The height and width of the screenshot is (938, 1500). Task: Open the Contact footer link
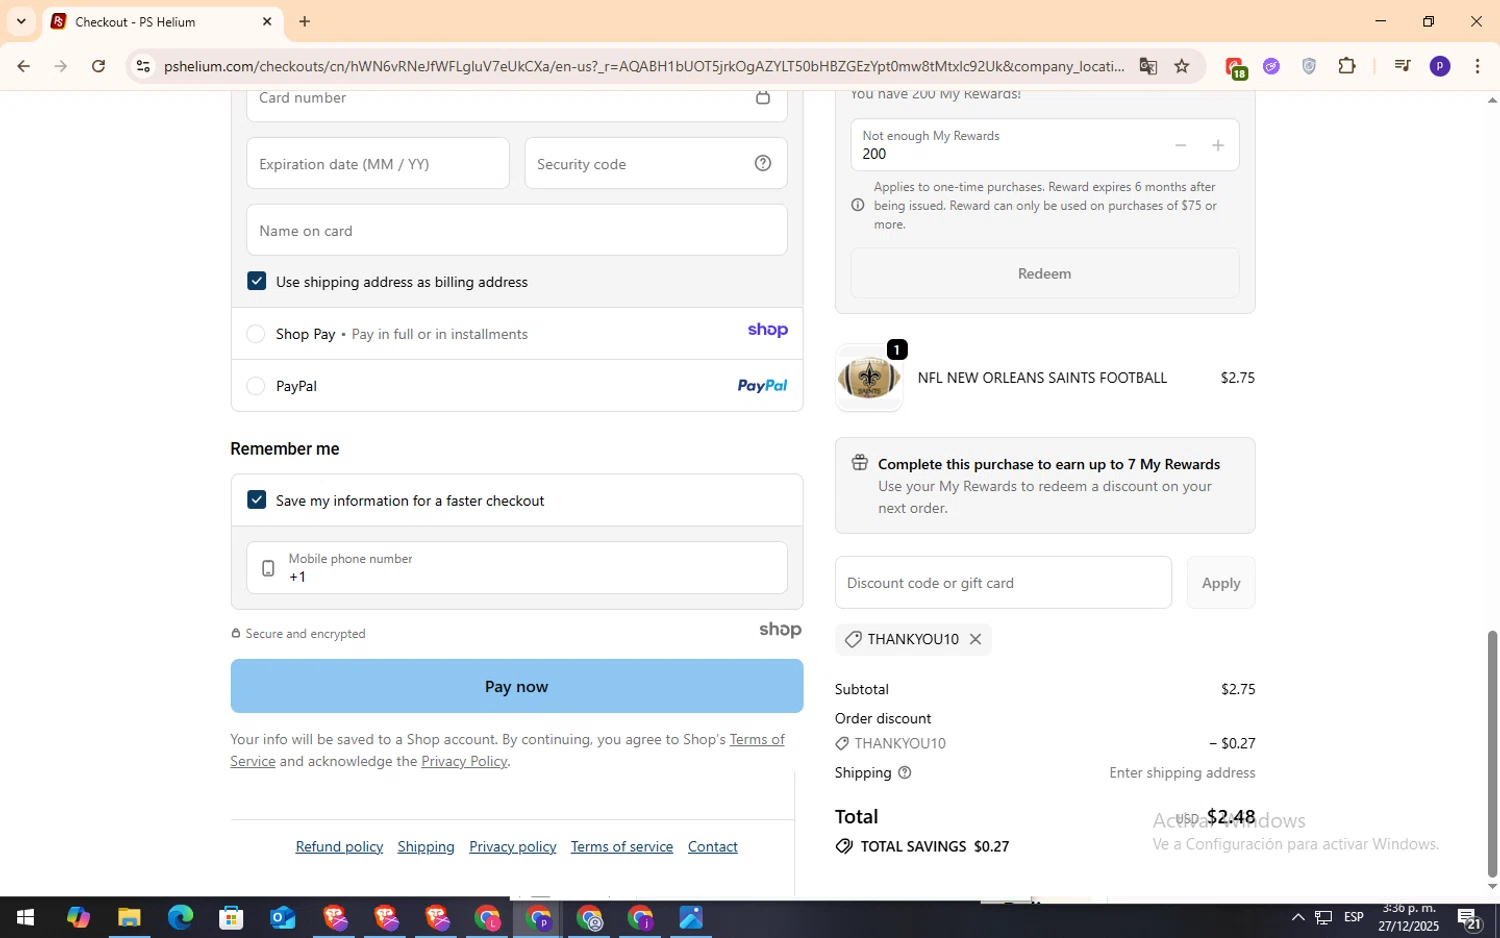pyautogui.click(x=713, y=846)
